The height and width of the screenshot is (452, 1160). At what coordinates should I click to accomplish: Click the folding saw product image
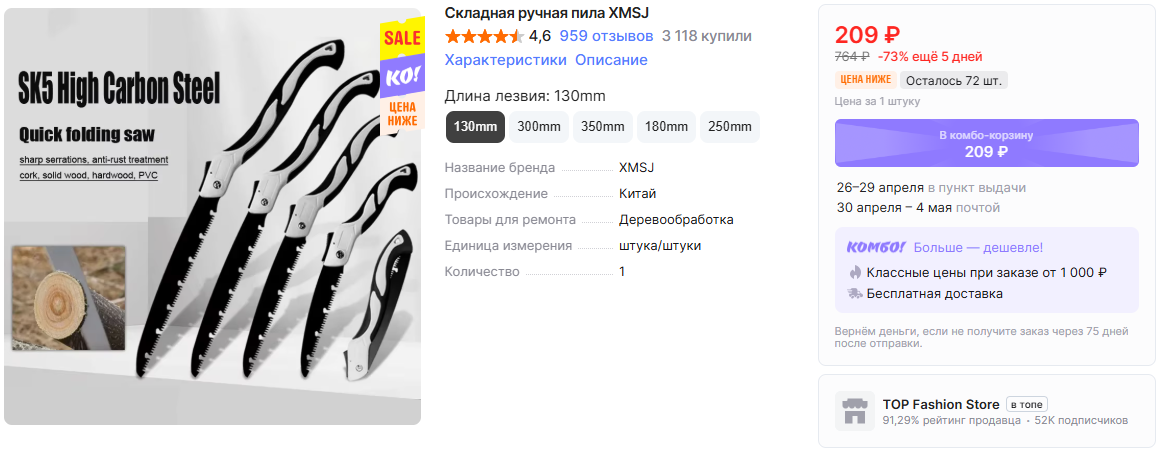tap(212, 217)
